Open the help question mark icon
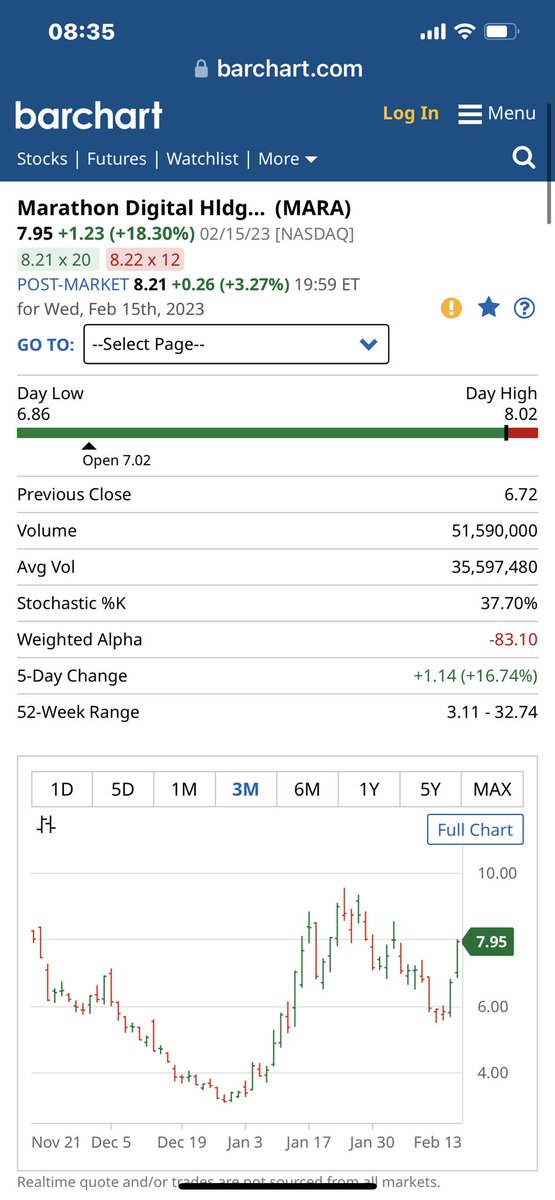Viewport: 555px width, 1200px height. (524, 308)
